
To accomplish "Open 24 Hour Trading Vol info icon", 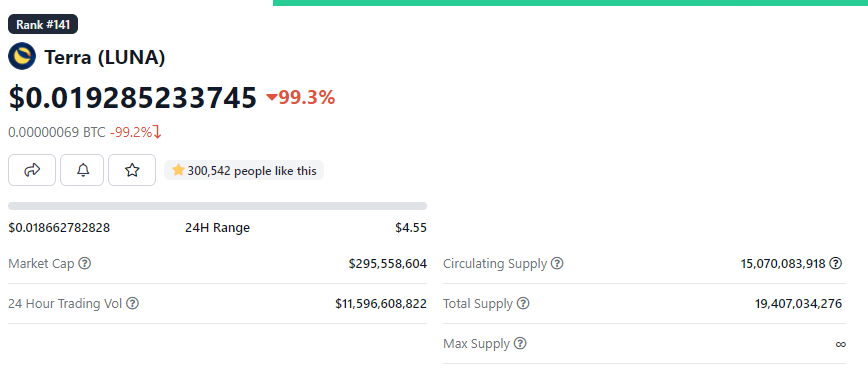I will coord(133,304).
